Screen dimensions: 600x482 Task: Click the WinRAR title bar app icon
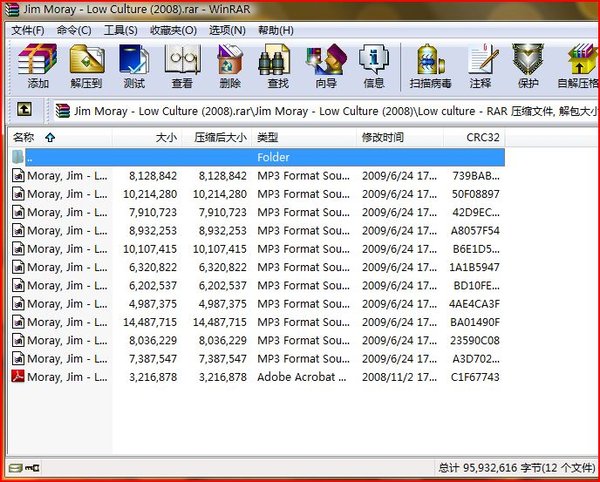click(x=11, y=9)
